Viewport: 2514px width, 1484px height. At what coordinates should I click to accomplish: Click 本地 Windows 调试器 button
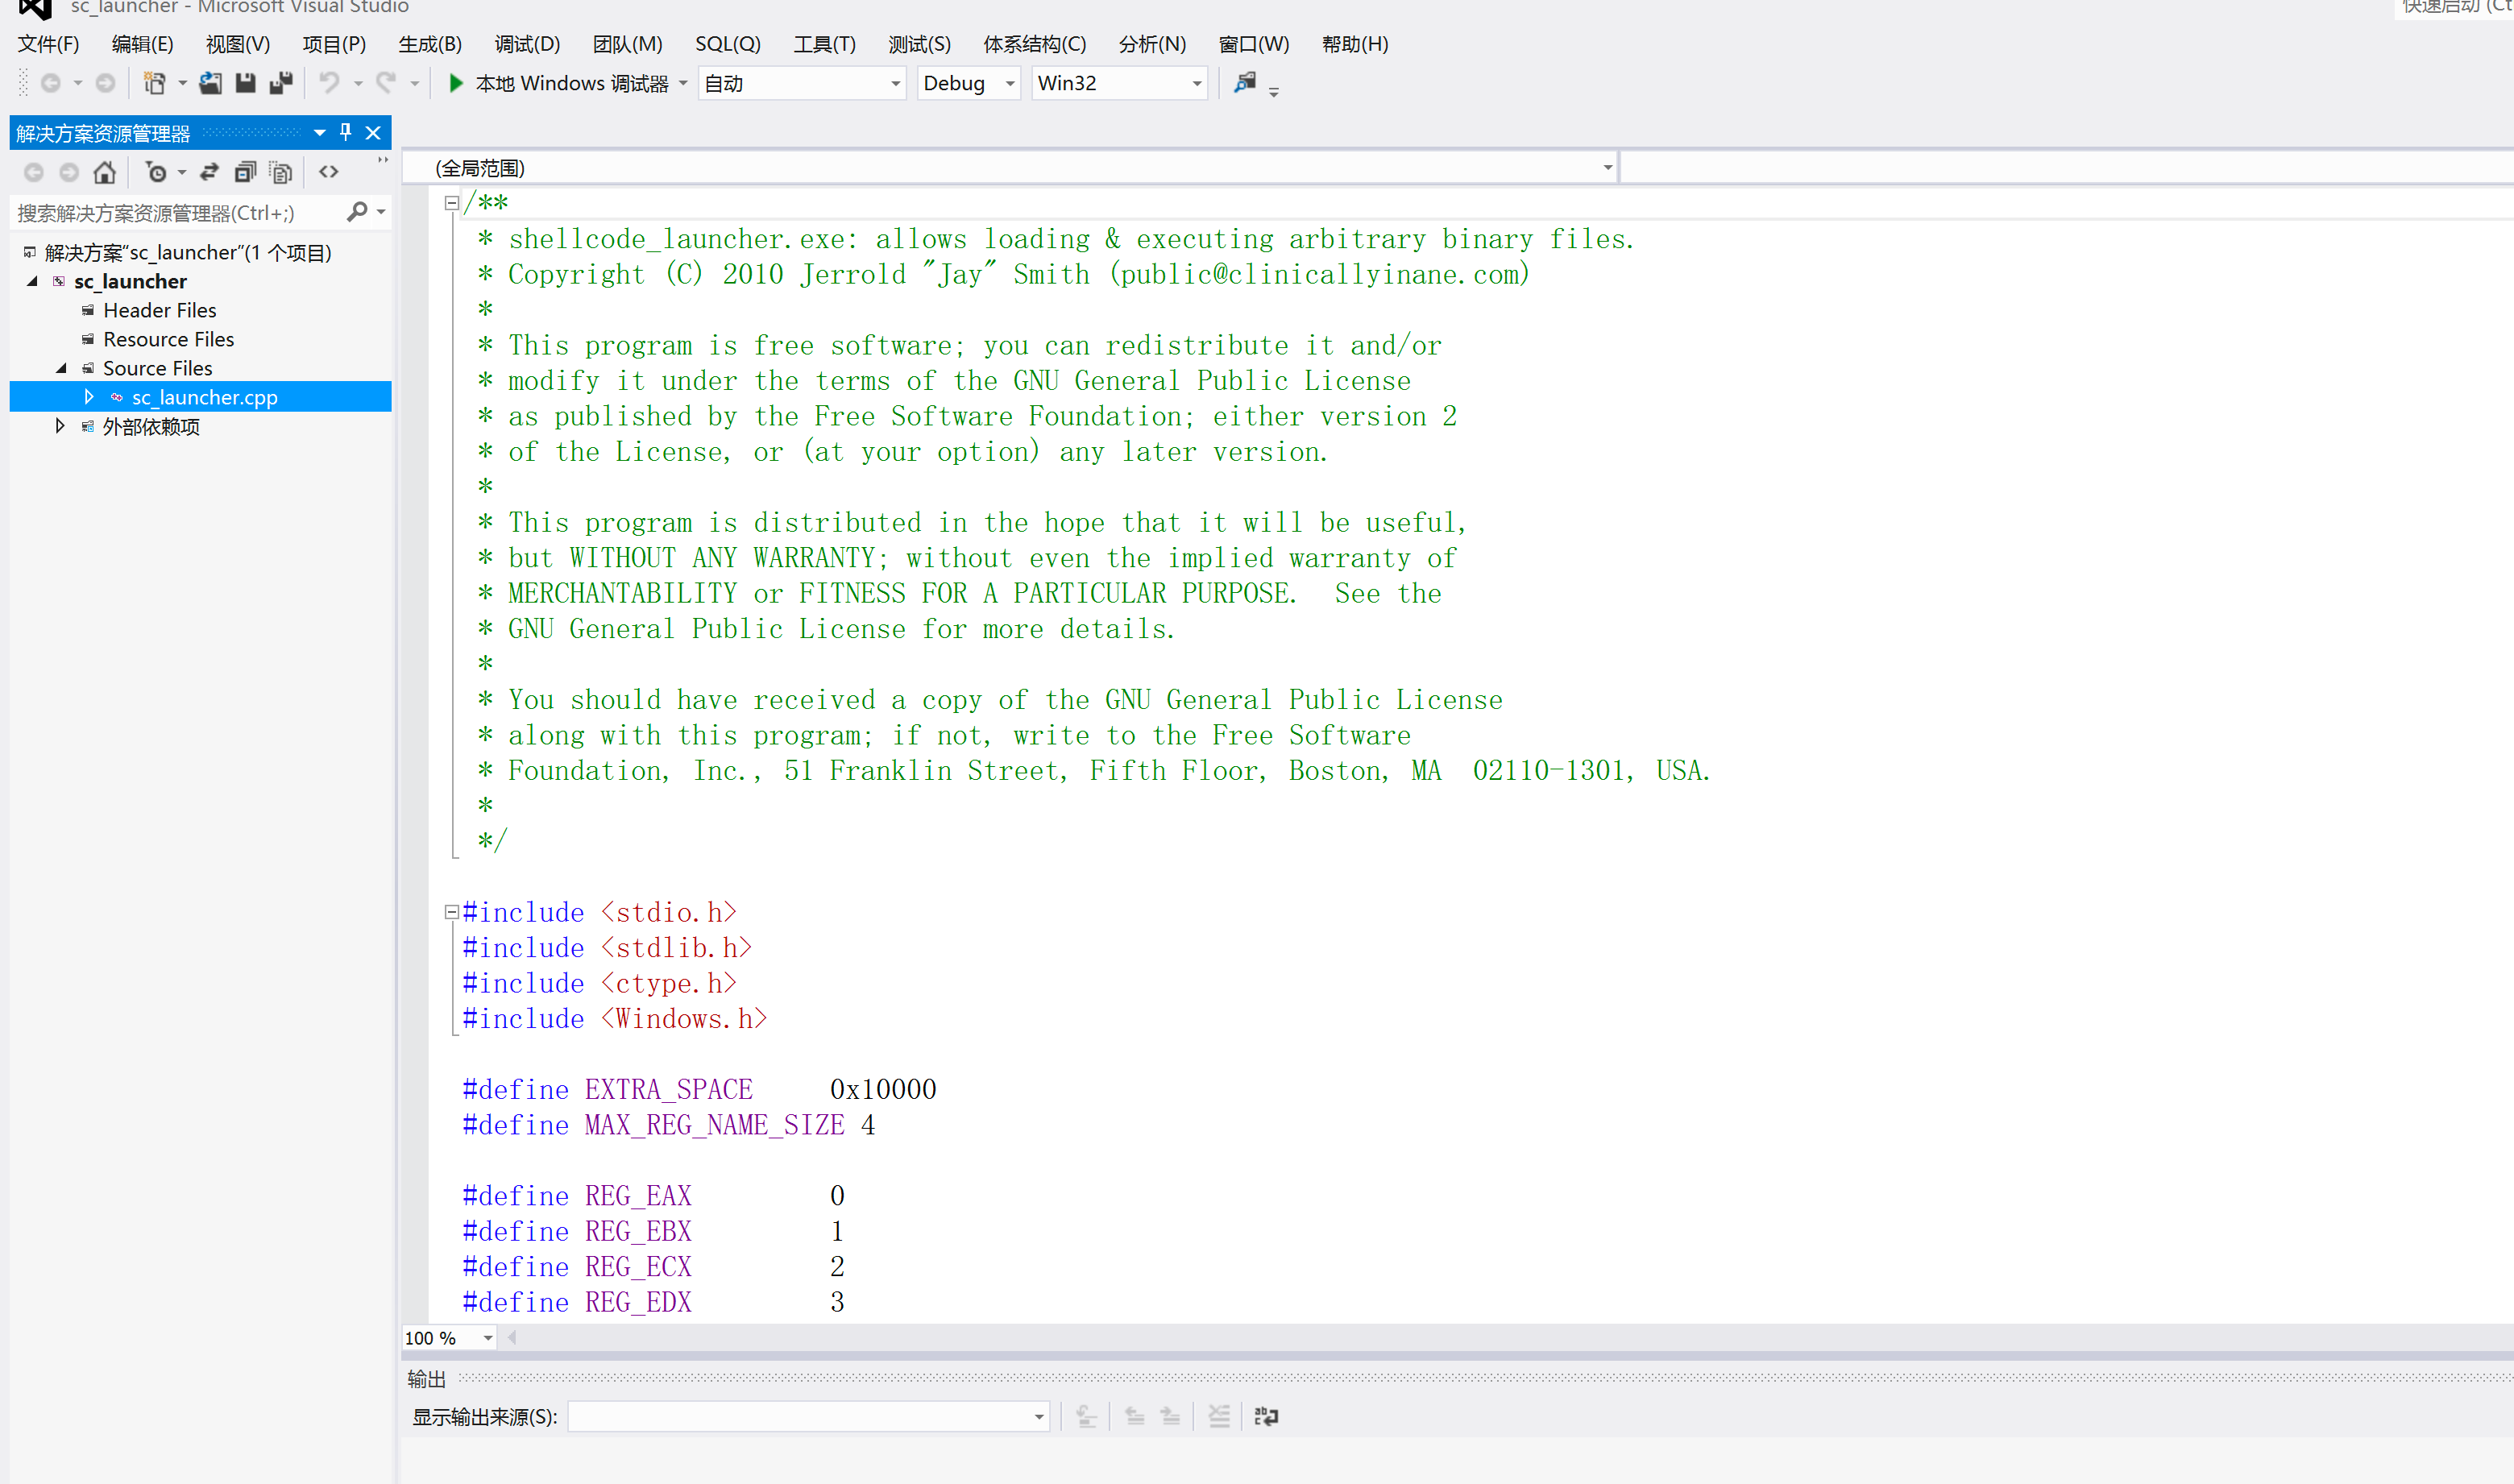coord(571,84)
